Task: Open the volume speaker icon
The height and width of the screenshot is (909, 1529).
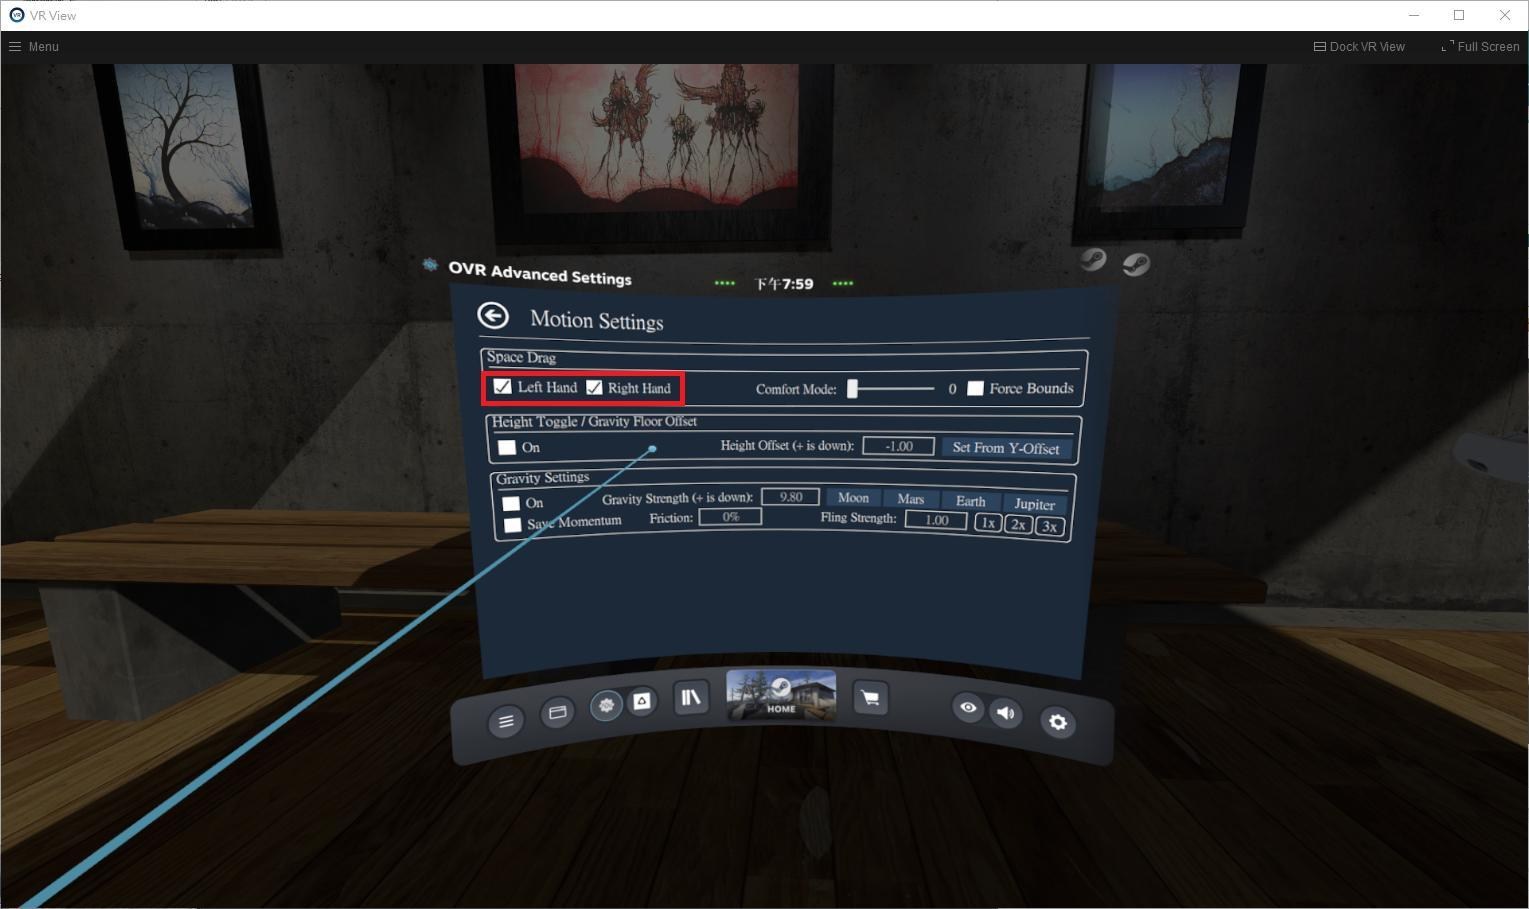Action: (1005, 713)
